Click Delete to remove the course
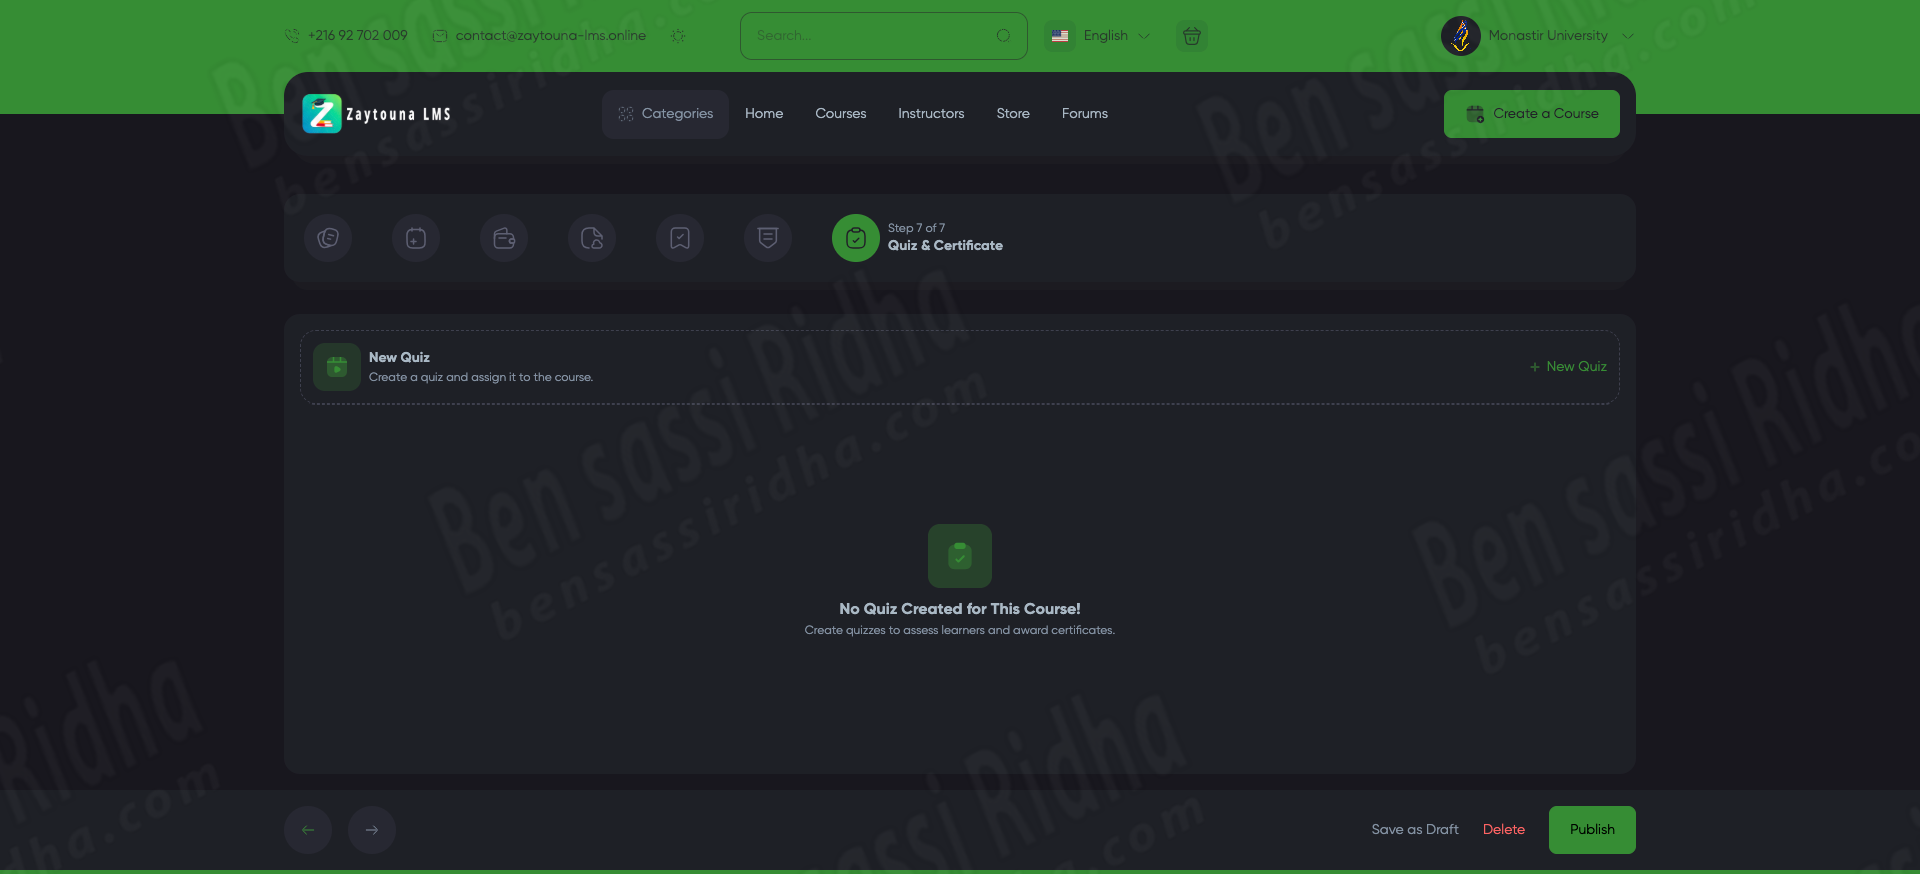The width and height of the screenshot is (1920, 874). click(x=1503, y=830)
